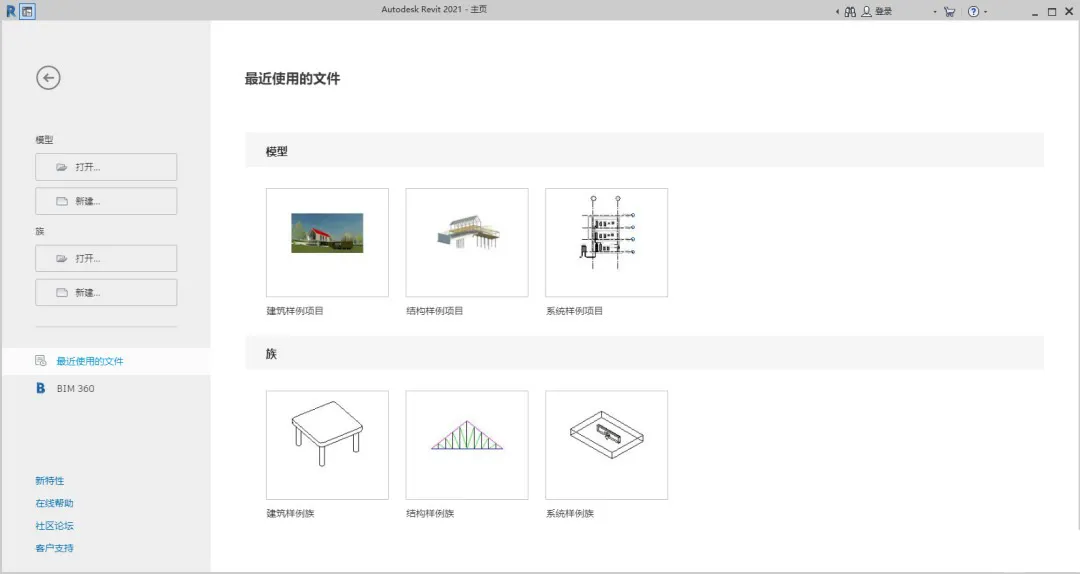Click the shopping cart icon

[x=949, y=11]
